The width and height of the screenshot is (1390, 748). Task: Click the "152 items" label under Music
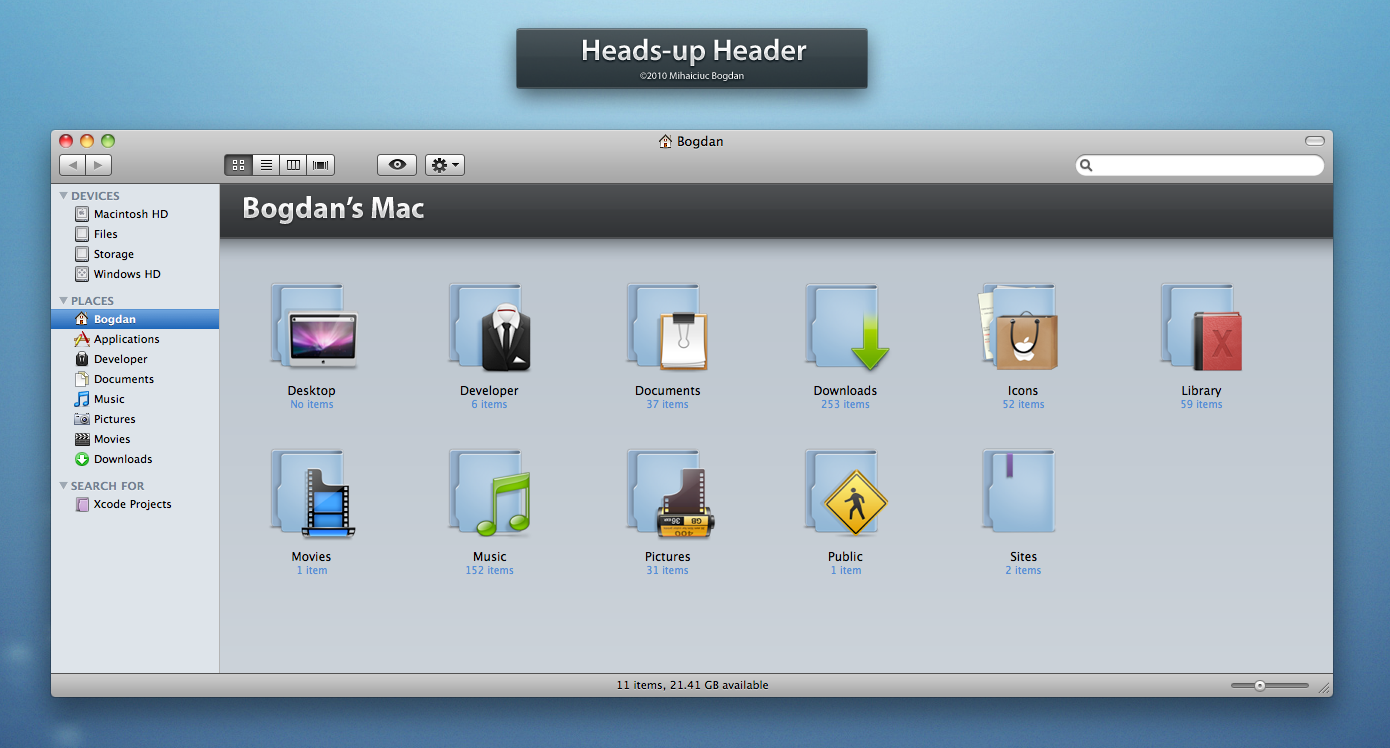489,571
